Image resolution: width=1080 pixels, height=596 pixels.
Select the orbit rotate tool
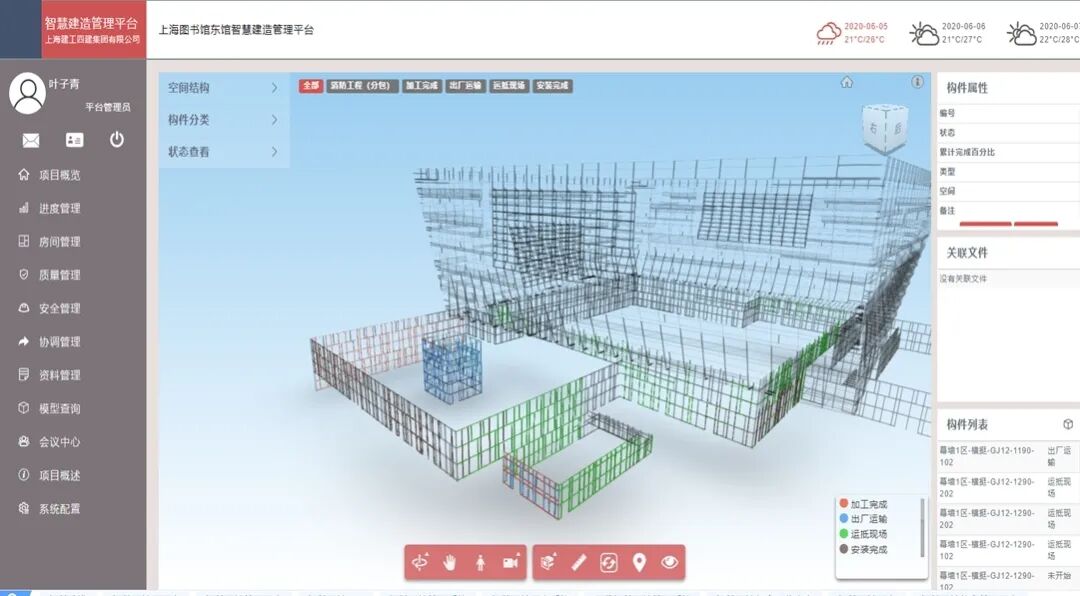tap(419, 563)
